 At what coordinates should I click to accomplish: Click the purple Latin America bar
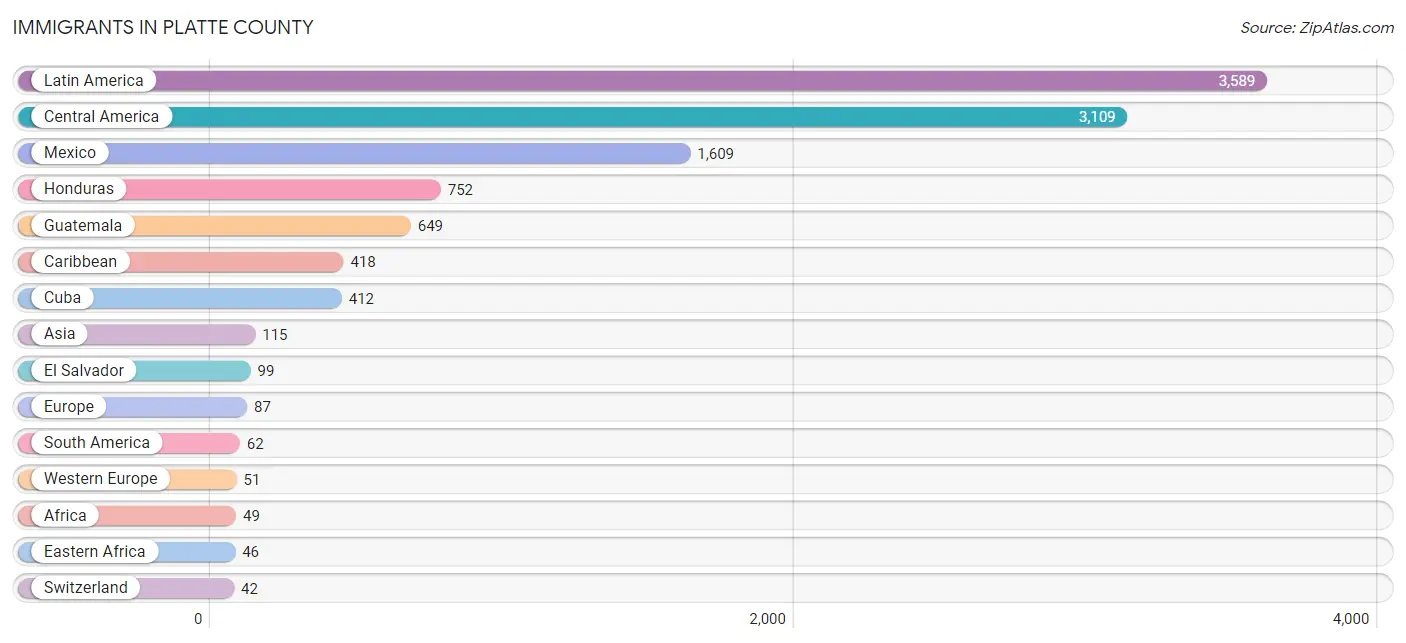[642, 81]
